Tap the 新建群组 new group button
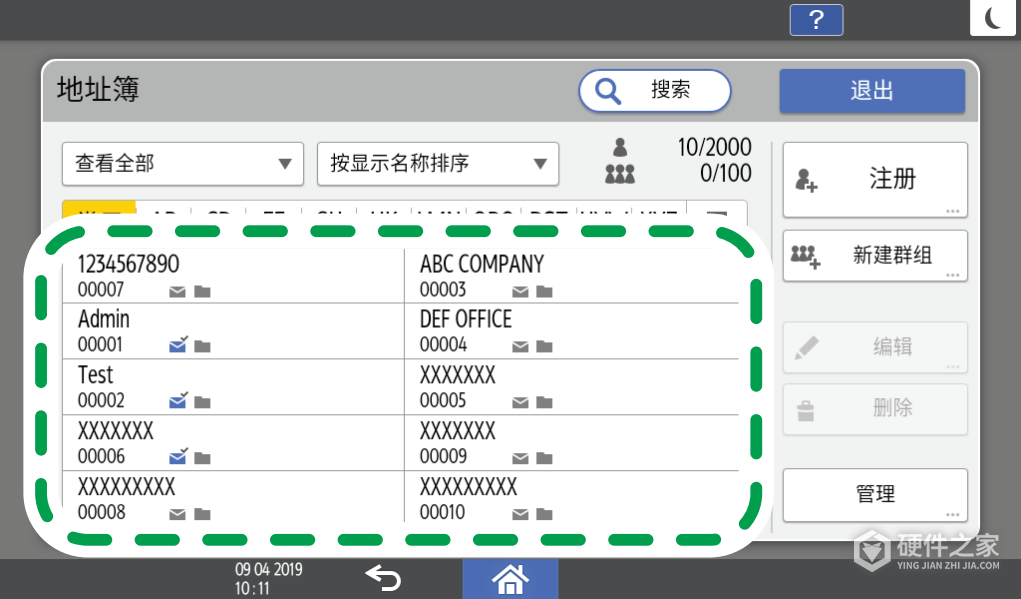 874,256
